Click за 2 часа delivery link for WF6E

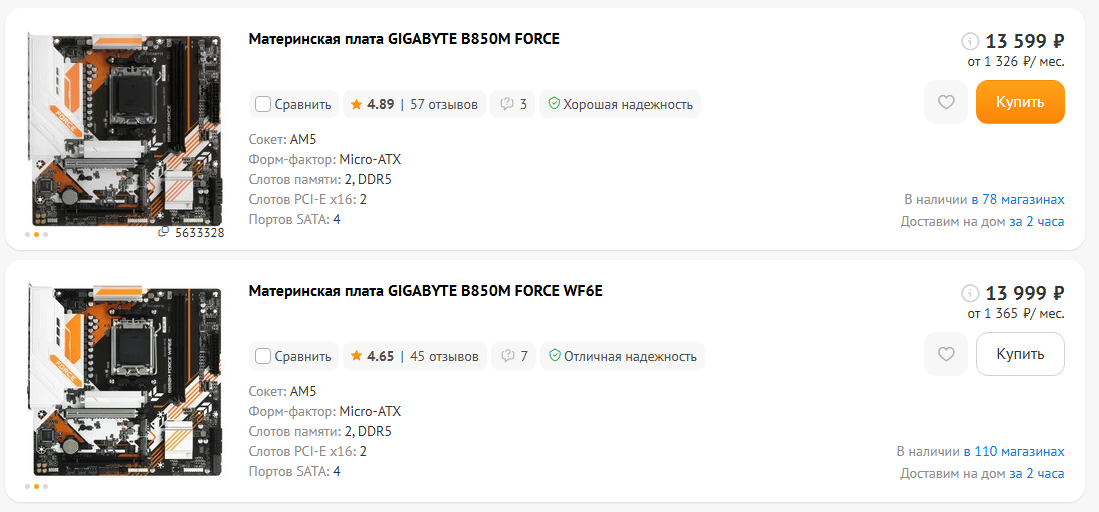[x=1037, y=473]
